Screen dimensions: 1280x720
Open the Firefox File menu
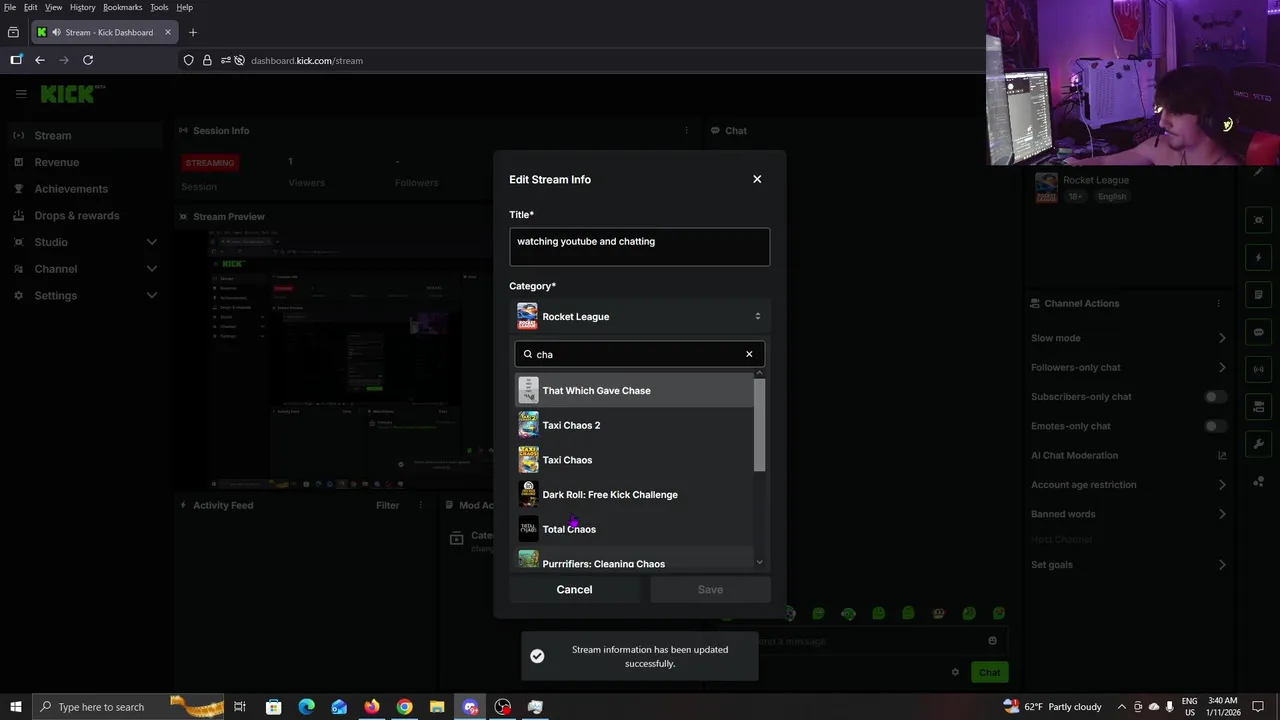[10, 7]
